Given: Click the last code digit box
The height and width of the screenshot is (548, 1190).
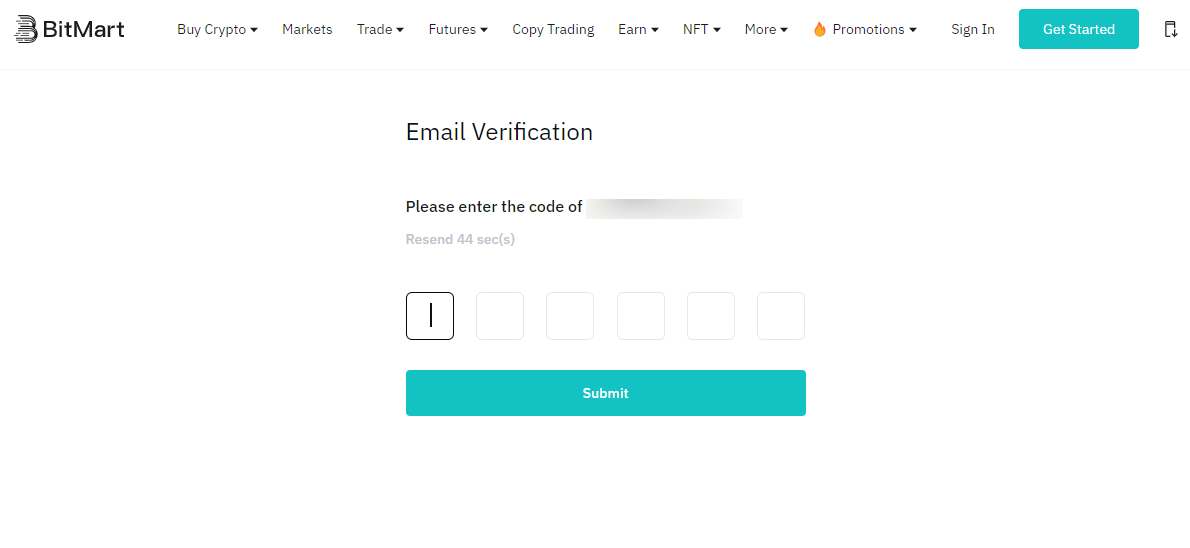Looking at the screenshot, I should pyautogui.click(x=780, y=316).
